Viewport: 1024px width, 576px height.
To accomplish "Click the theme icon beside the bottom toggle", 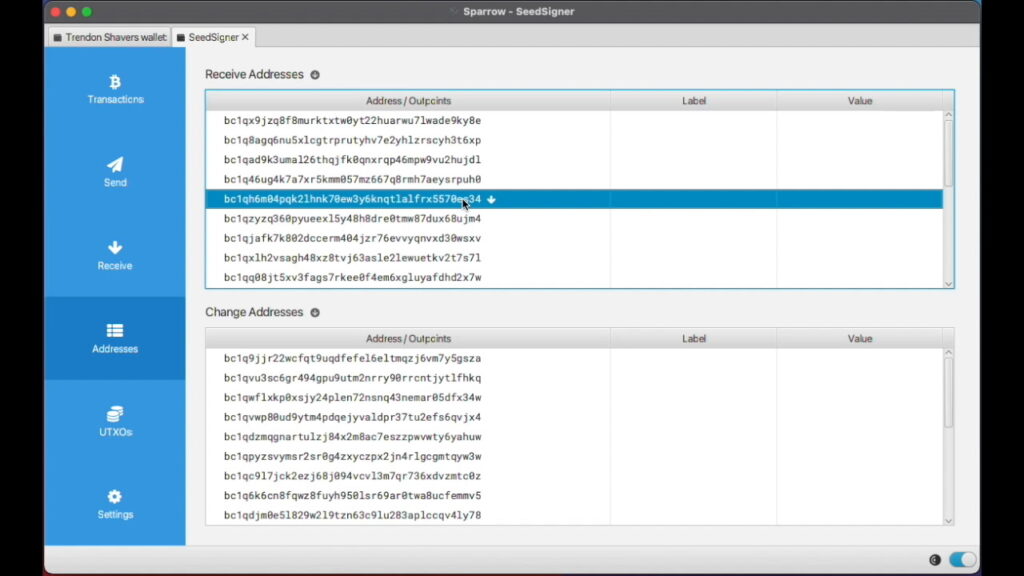I will (x=935, y=560).
